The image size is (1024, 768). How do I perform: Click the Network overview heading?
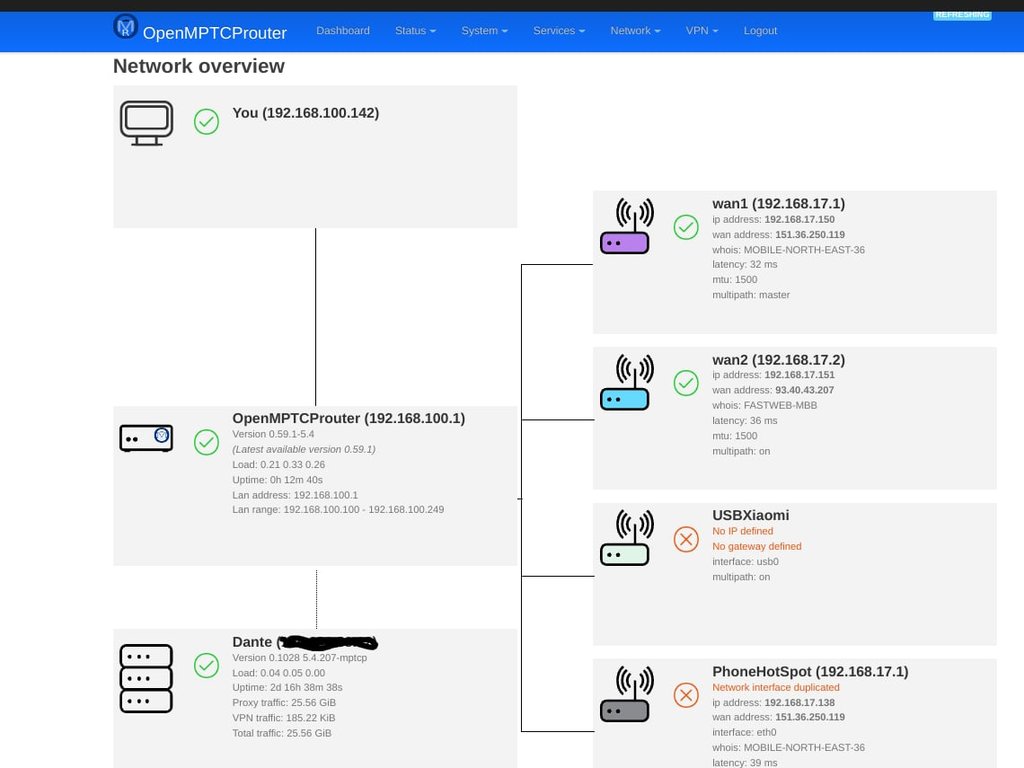199,66
